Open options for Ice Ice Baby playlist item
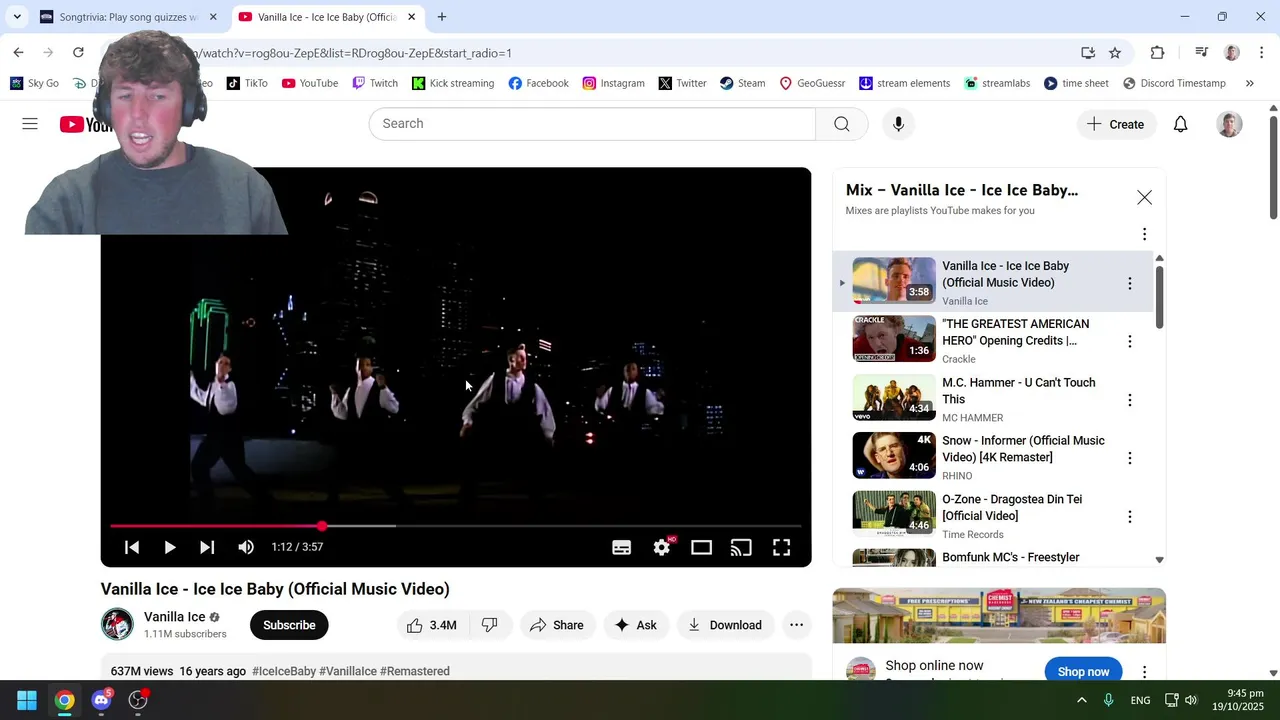 1130,283
